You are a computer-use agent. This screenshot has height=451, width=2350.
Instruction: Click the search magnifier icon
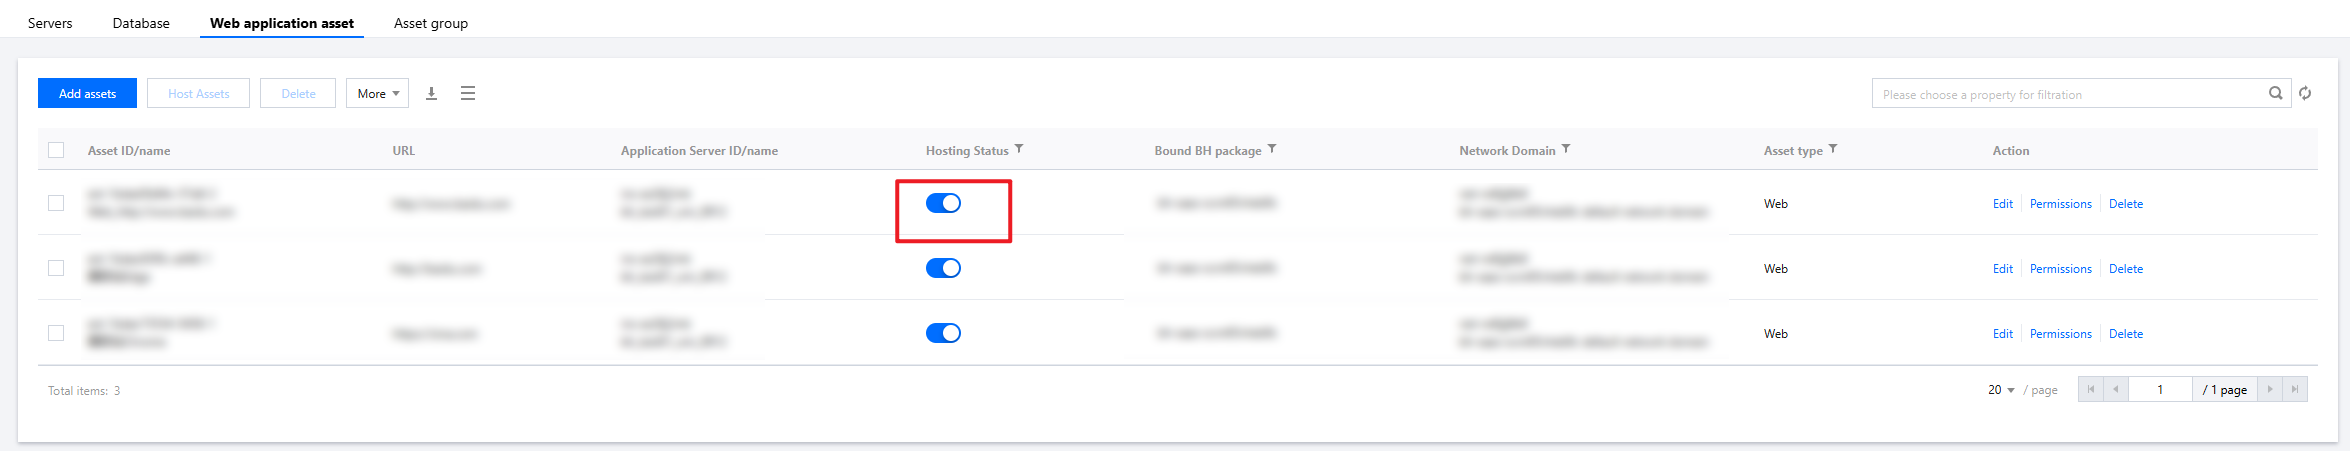click(2275, 93)
